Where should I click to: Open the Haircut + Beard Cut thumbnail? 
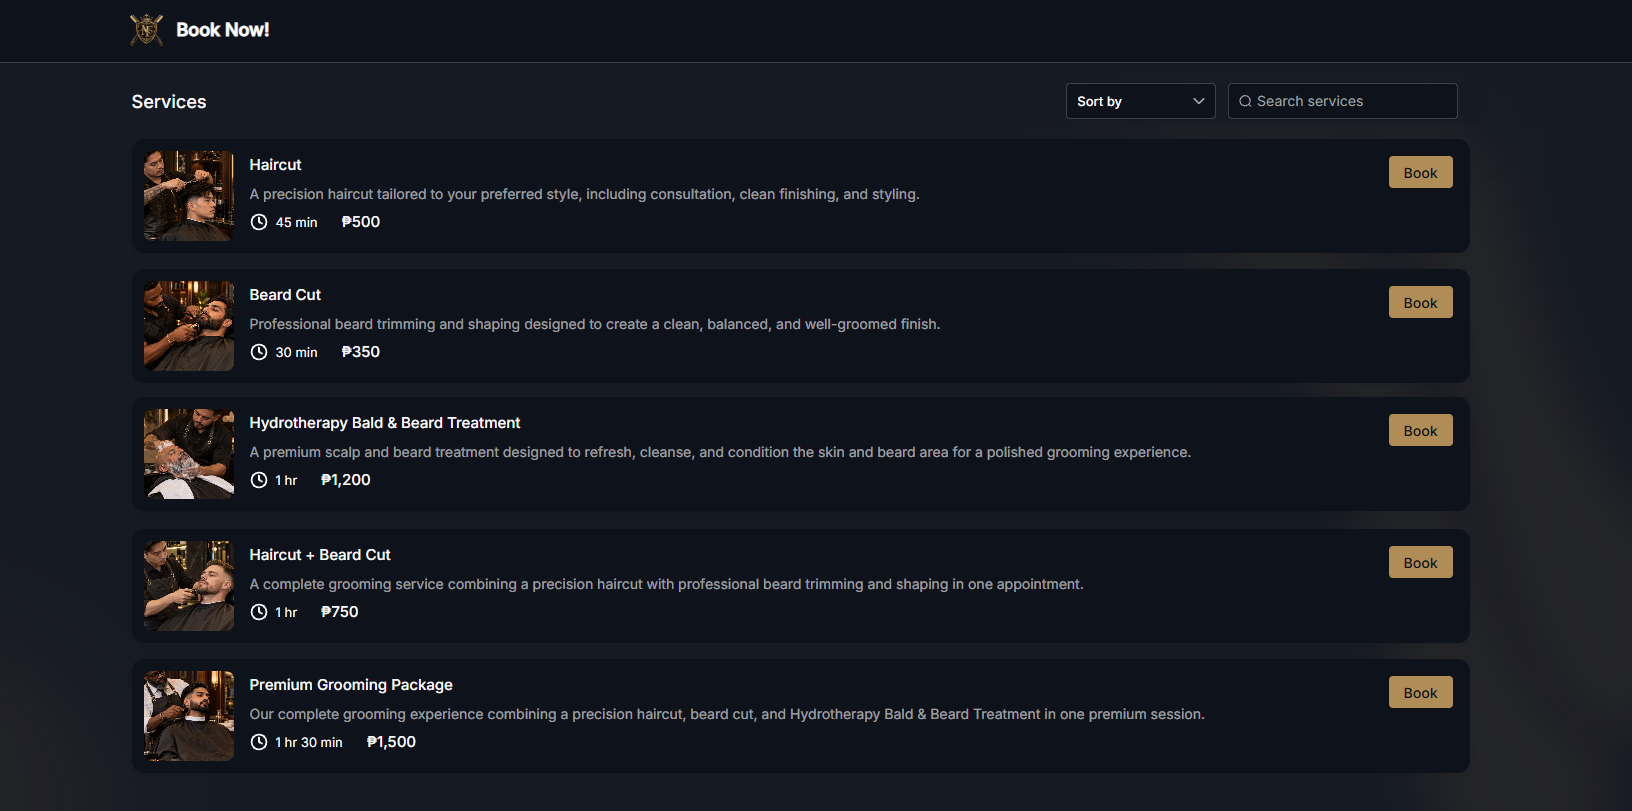(189, 586)
